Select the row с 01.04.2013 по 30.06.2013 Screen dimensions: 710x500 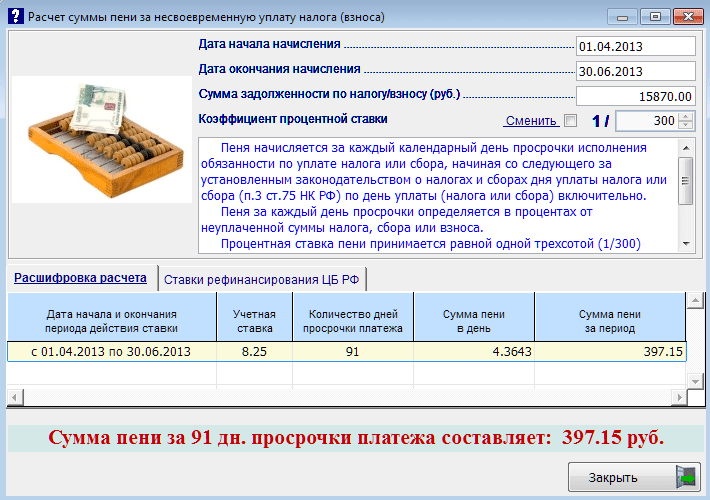(x=346, y=351)
